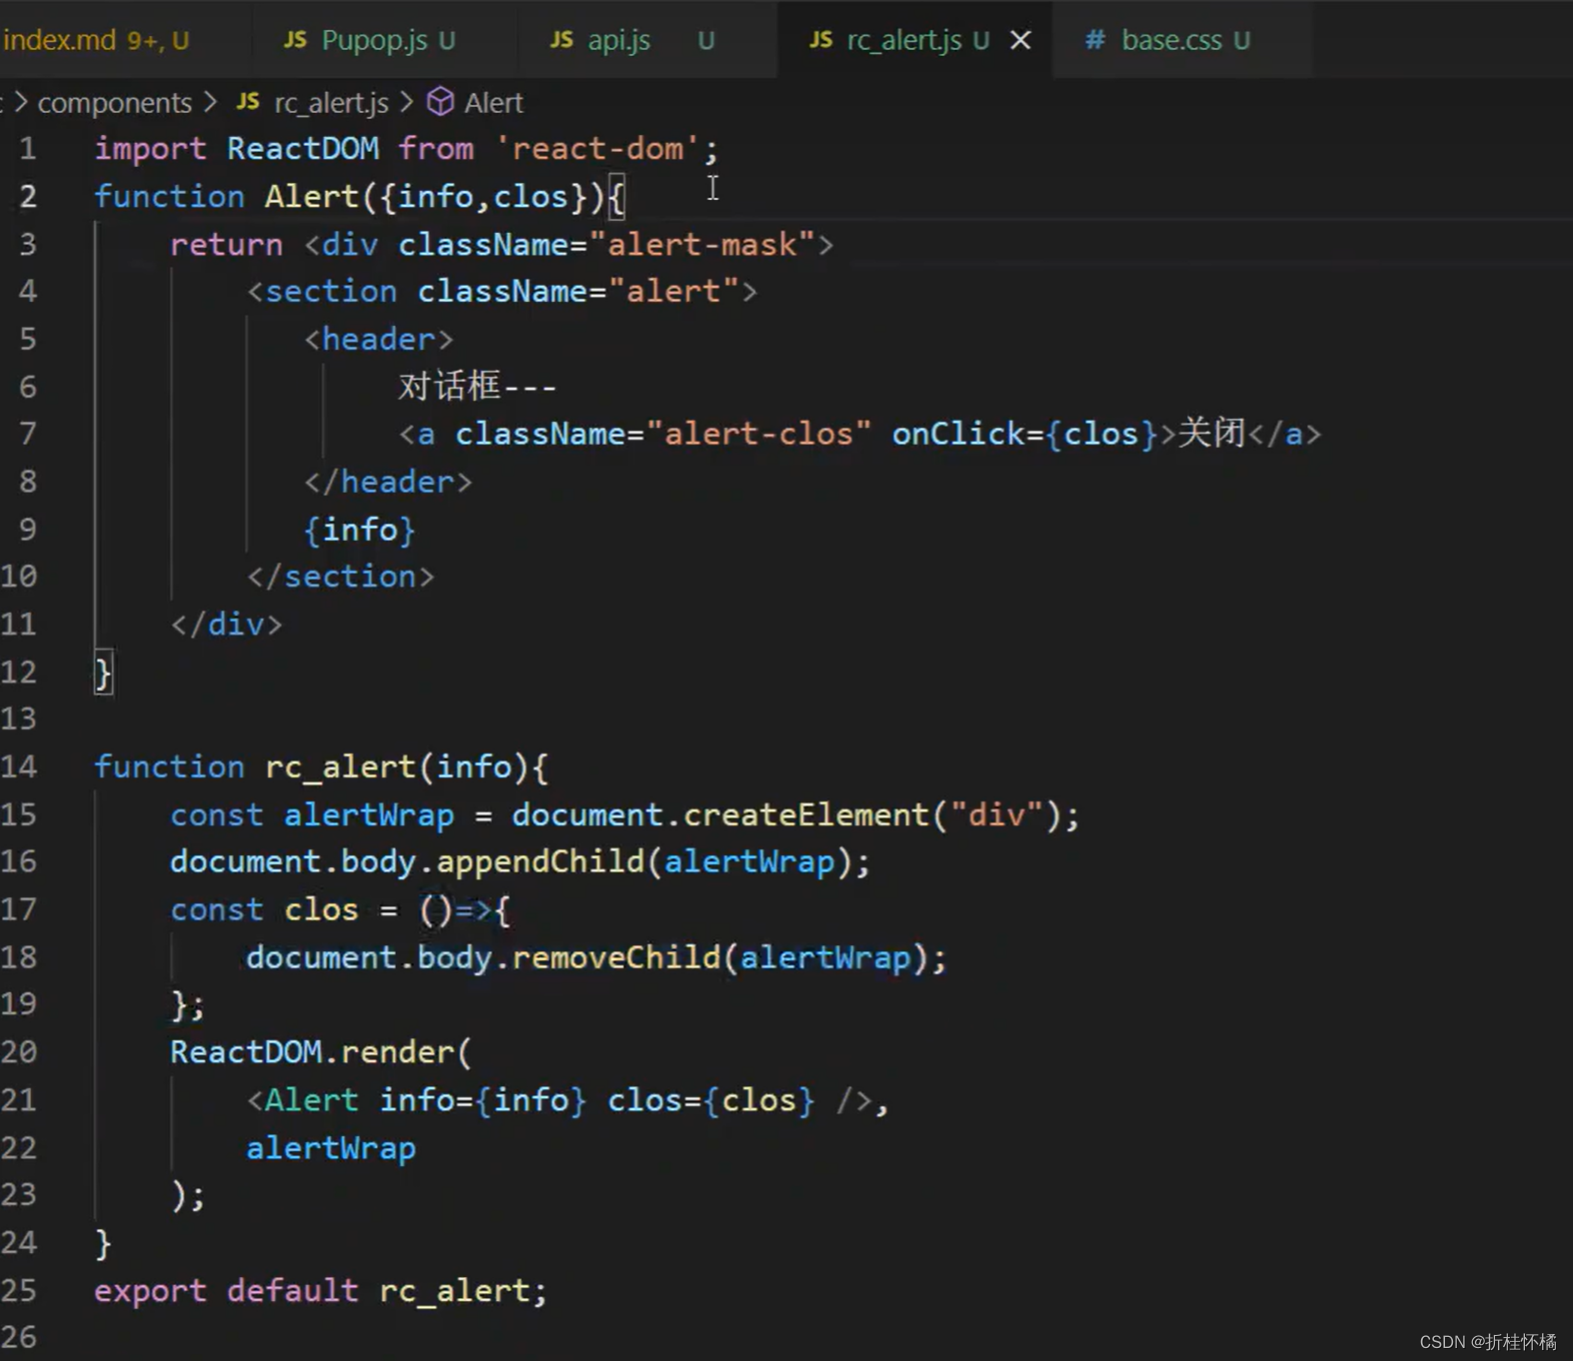Click the onClick attribute on line 7
This screenshot has width=1573, height=1361.
coord(959,434)
